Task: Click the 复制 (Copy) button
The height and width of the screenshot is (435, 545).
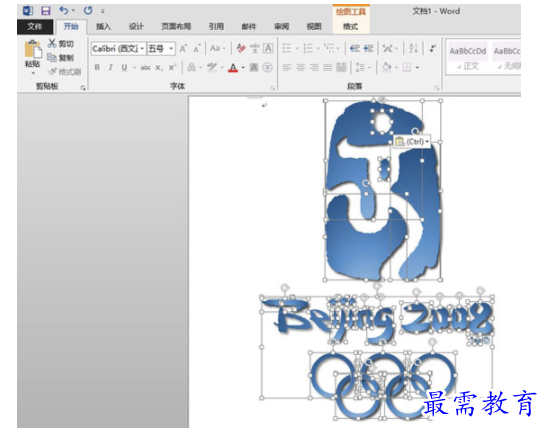Action: pos(61,57)
